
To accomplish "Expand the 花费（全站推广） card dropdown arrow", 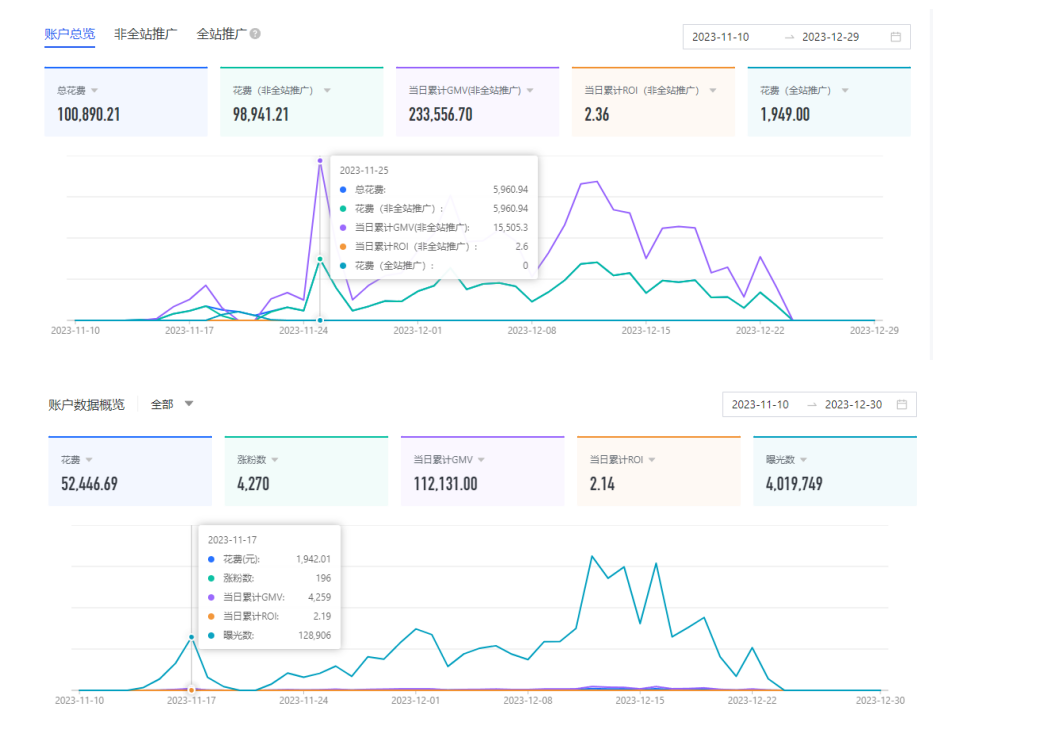I will (845, 91).
